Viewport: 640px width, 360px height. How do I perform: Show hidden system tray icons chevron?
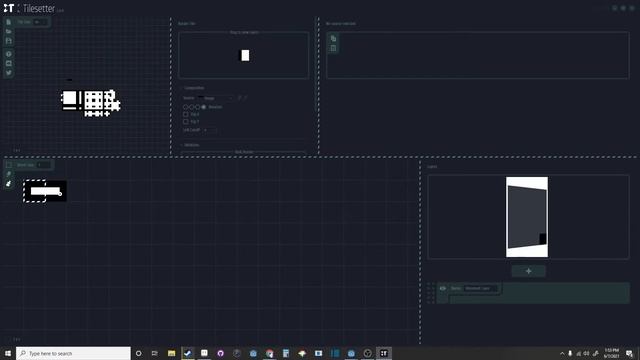tap(562, 353)
